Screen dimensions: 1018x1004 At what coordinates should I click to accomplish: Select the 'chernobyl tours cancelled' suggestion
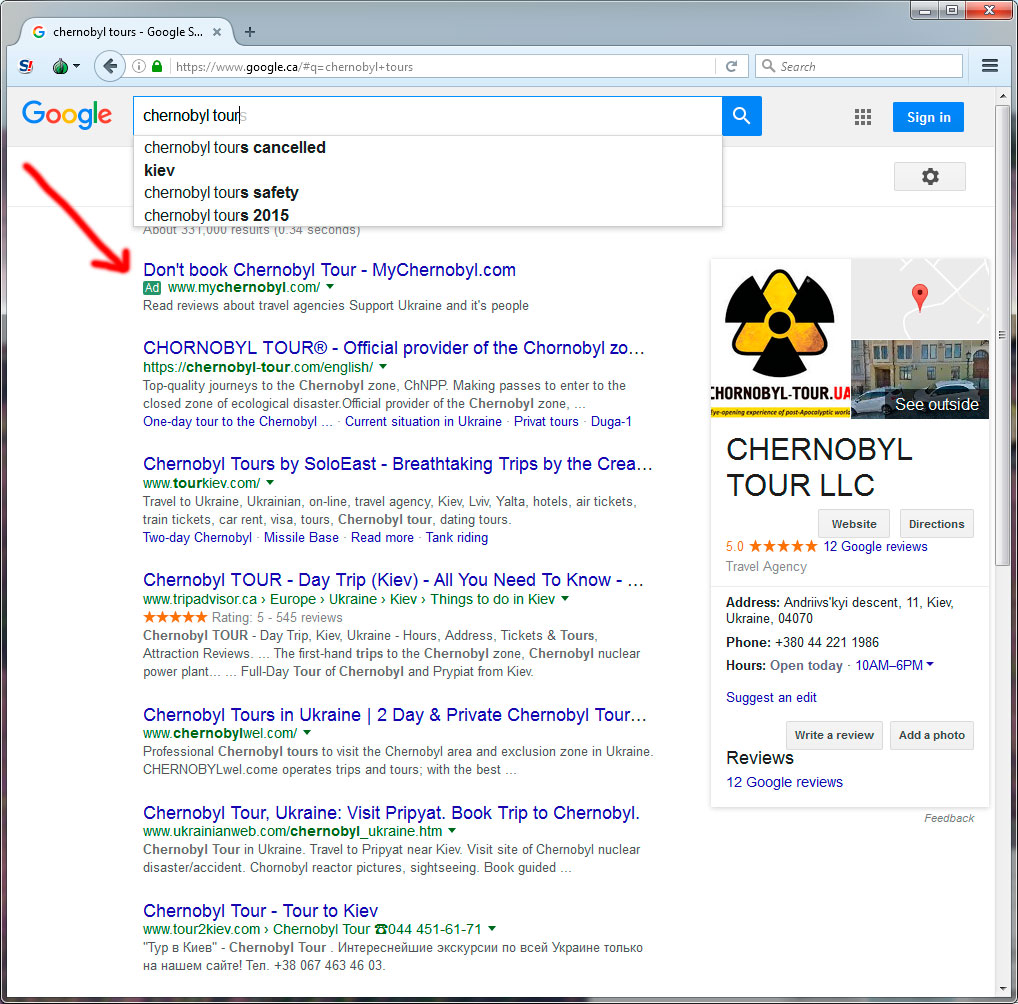(x=235, y=147)
